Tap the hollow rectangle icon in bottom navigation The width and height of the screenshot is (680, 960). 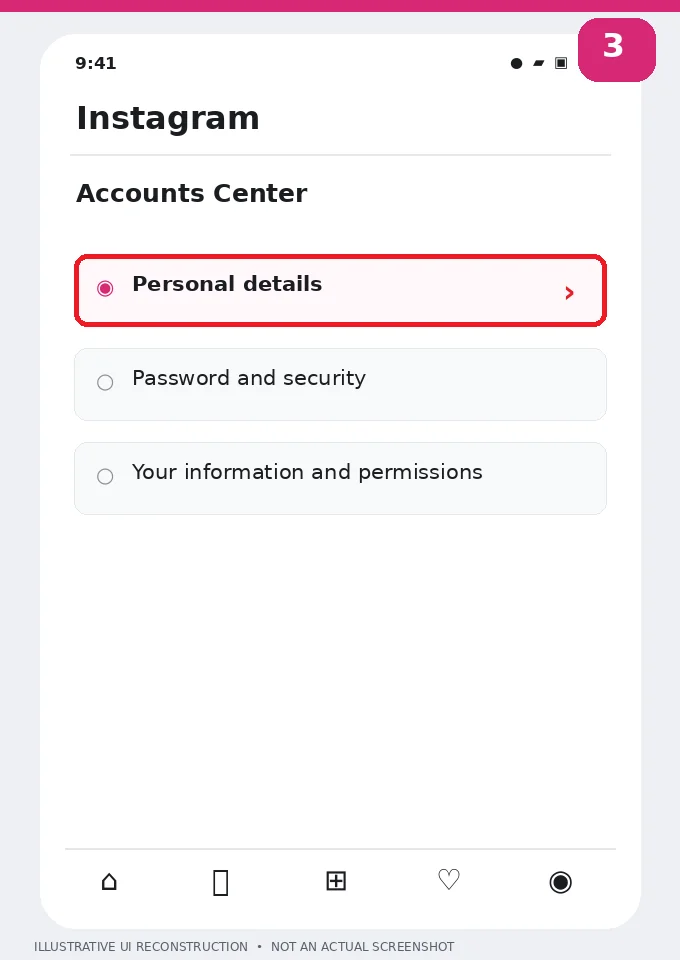coord(221,883)
